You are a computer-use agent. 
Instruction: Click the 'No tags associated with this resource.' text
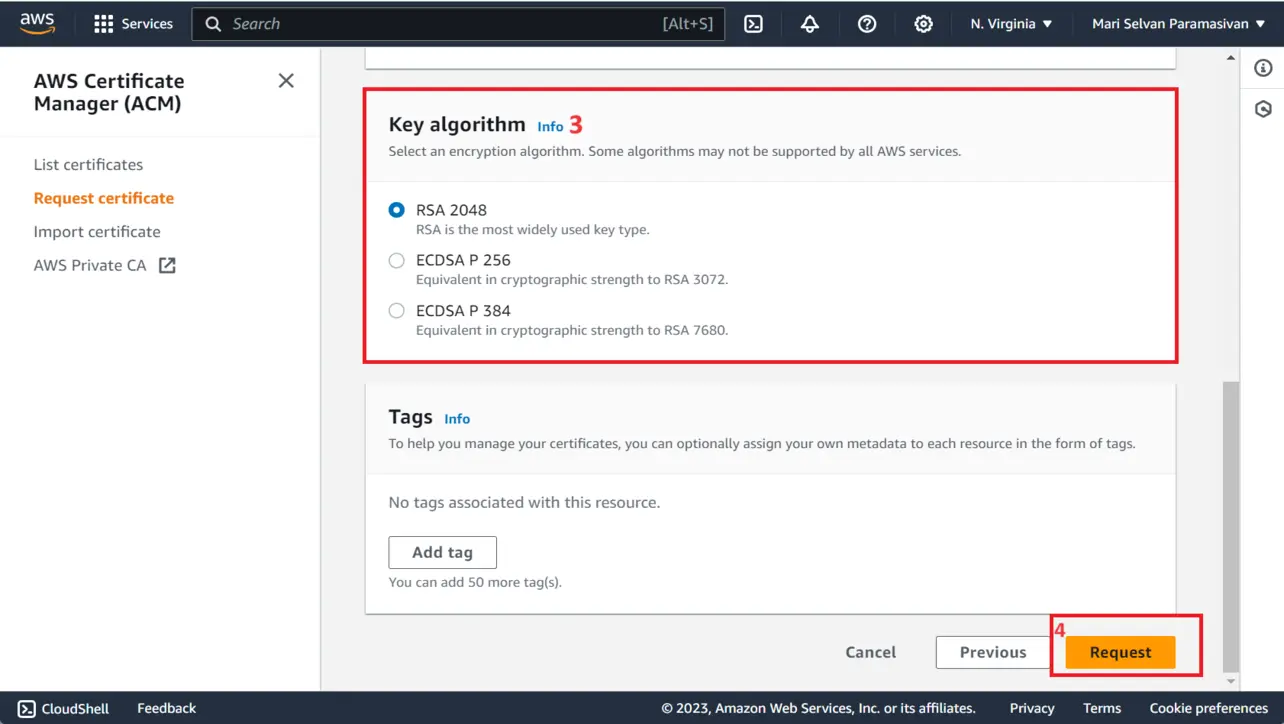[x=524, y=502]
